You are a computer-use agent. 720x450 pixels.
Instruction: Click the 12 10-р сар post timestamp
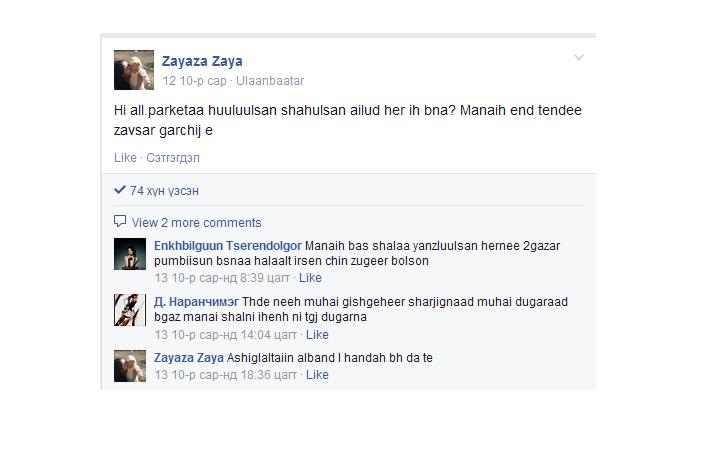pyautogui.click(x=194, y=81)
